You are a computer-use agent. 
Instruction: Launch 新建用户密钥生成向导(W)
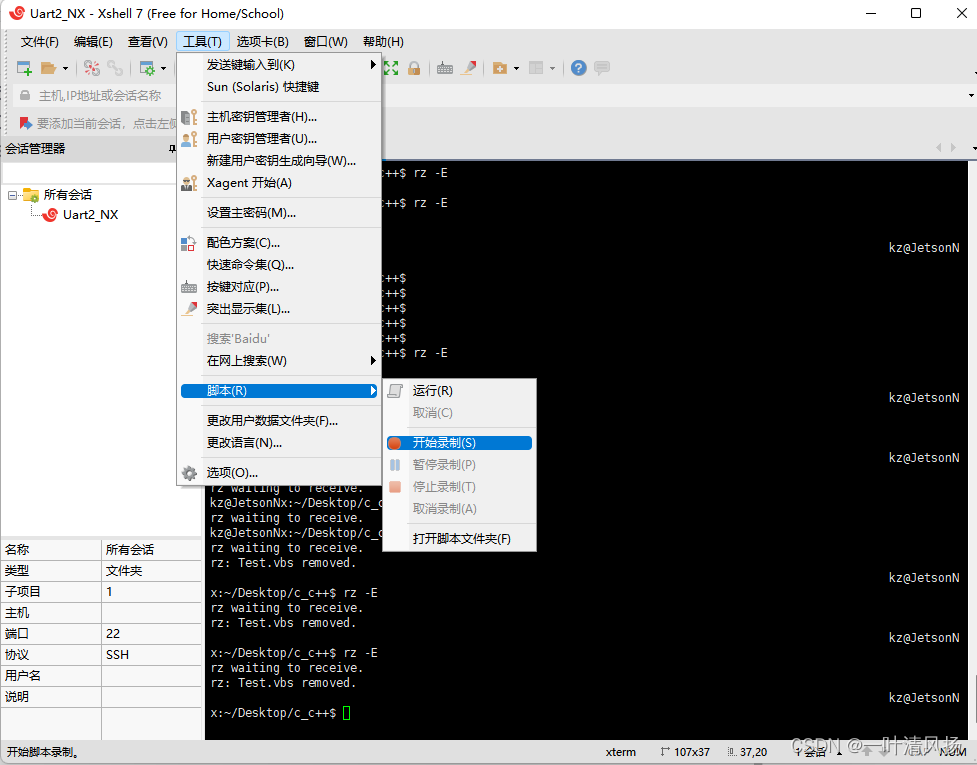coord(279,161)
